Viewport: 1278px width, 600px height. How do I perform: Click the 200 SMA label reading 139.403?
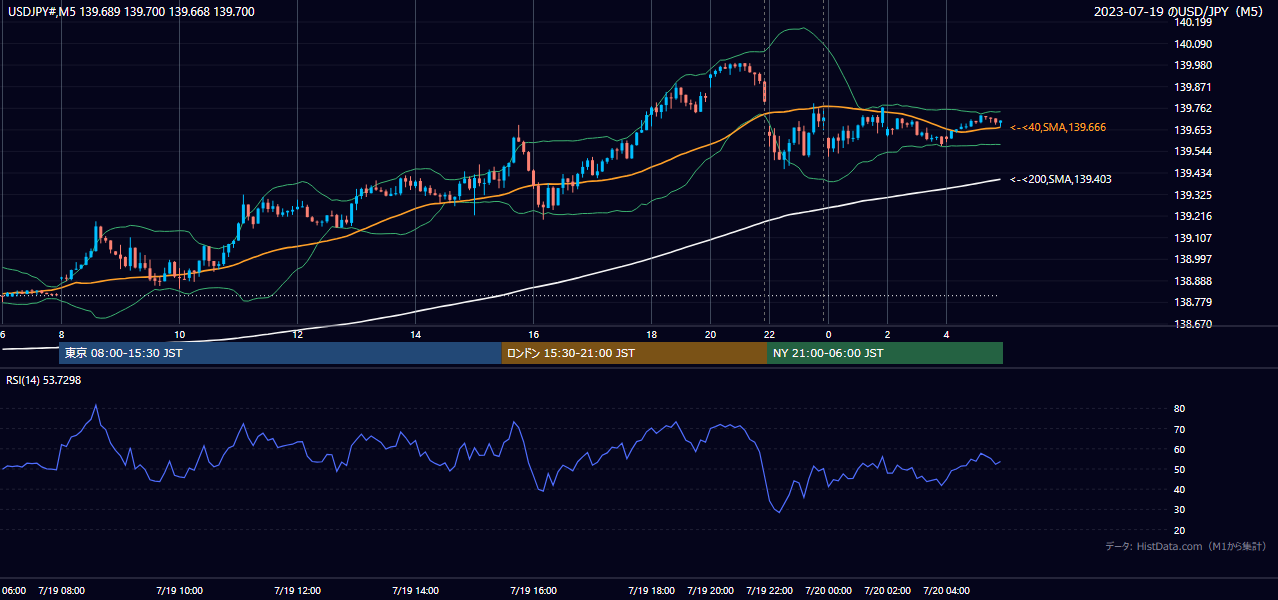click(1061, 179)
